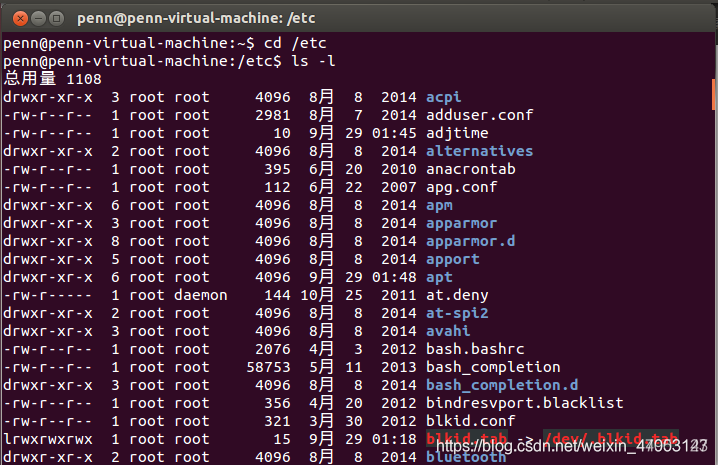
Task: Click the 'cd /etc' command text
Action: [x=295, y=43]
